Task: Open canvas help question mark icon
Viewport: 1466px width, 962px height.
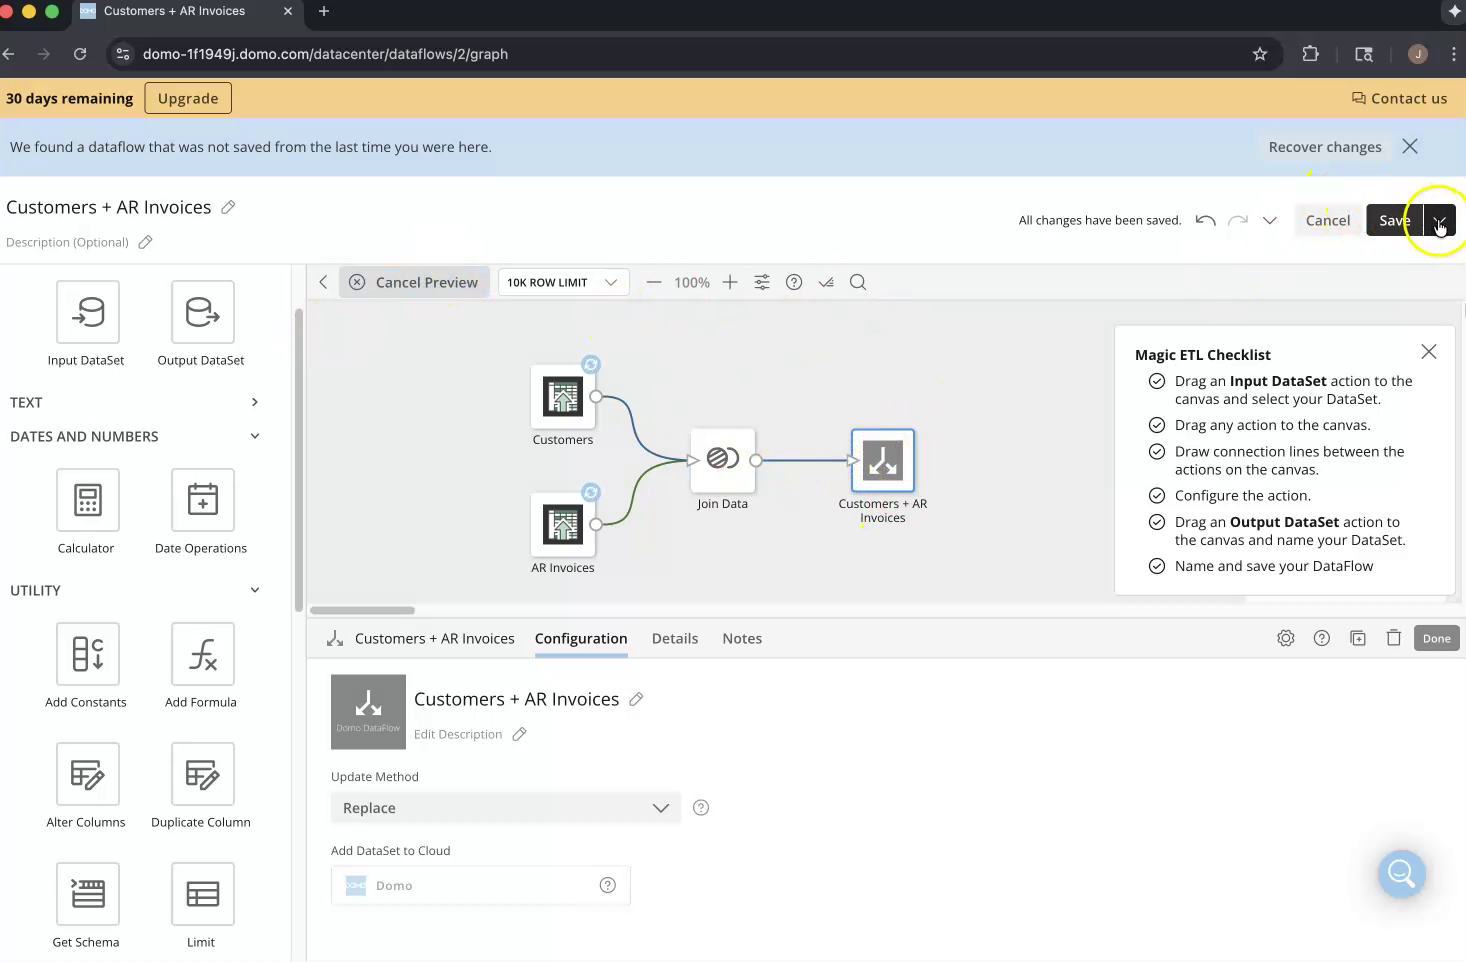Action: click(794, 282)
